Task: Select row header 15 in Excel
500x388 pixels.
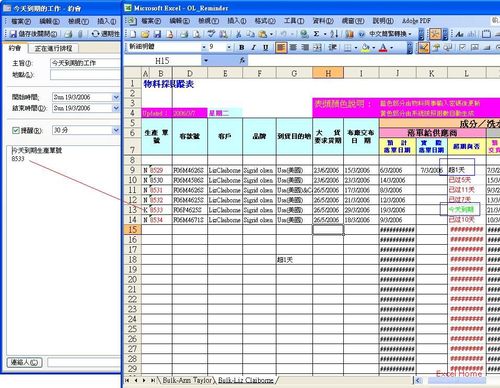Action: click(133, 229)
